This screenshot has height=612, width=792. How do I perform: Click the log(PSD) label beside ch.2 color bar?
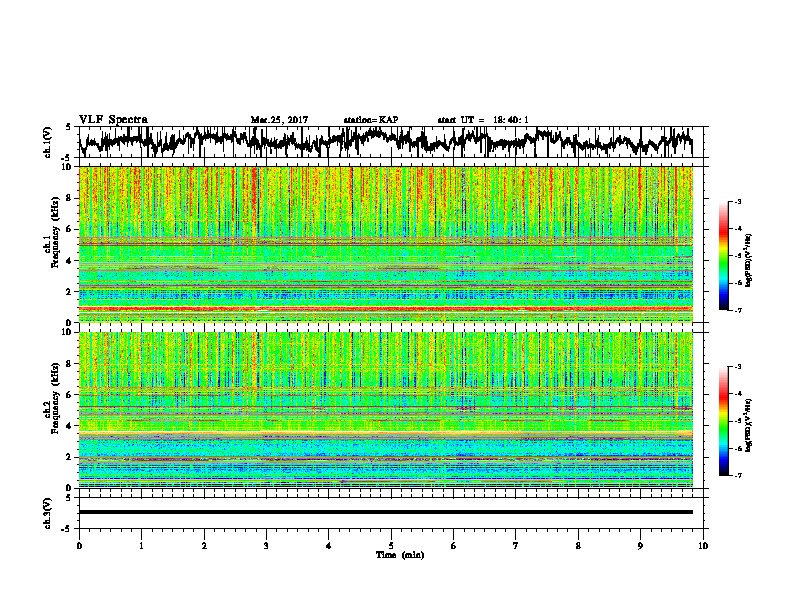click(x=749, y=424)
